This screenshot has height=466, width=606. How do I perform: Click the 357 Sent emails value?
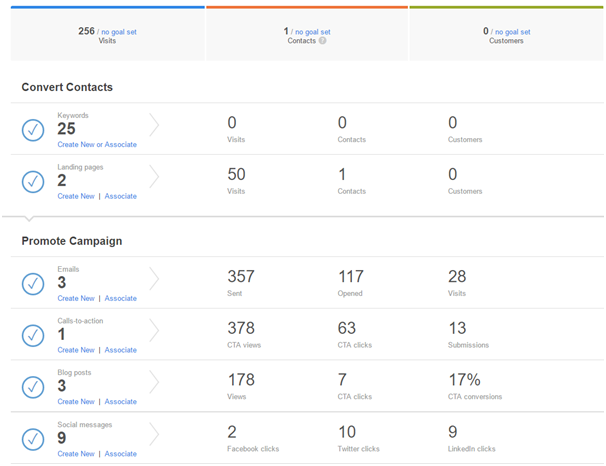[x=241, y=277]
